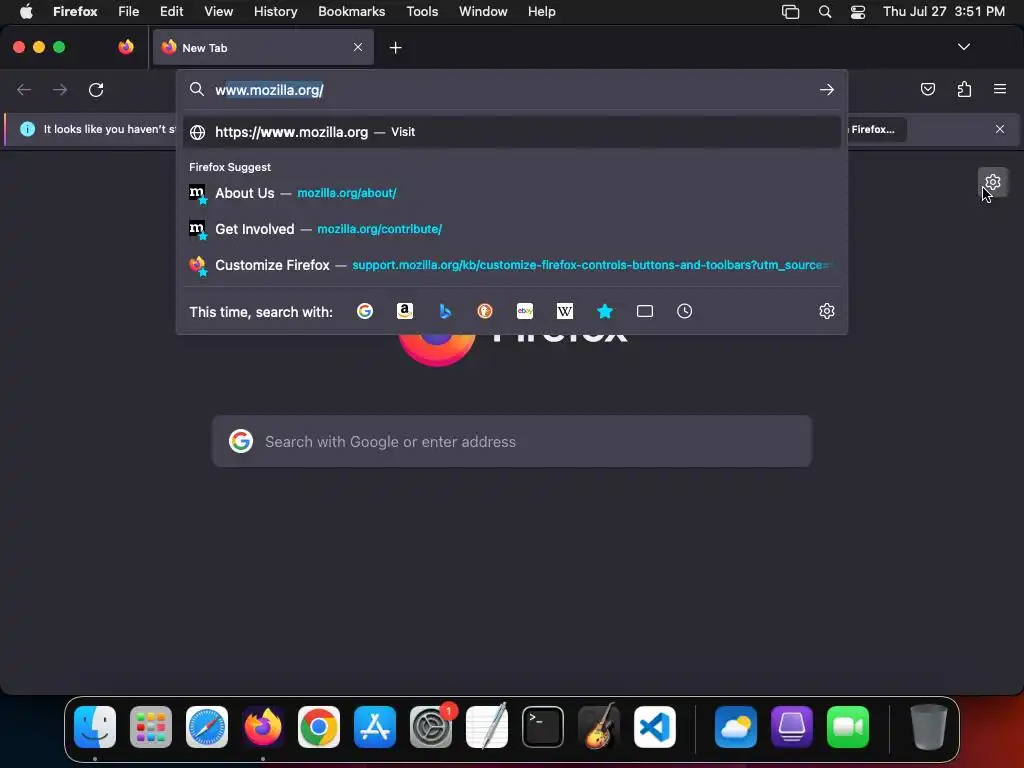Open the Firefox app menu in menu bar

click(x=75, y=11)
